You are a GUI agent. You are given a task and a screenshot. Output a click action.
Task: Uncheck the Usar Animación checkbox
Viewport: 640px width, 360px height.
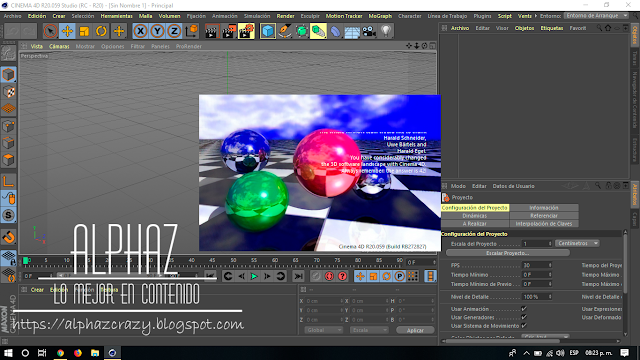pyautogui.click(x=524, y=309)
